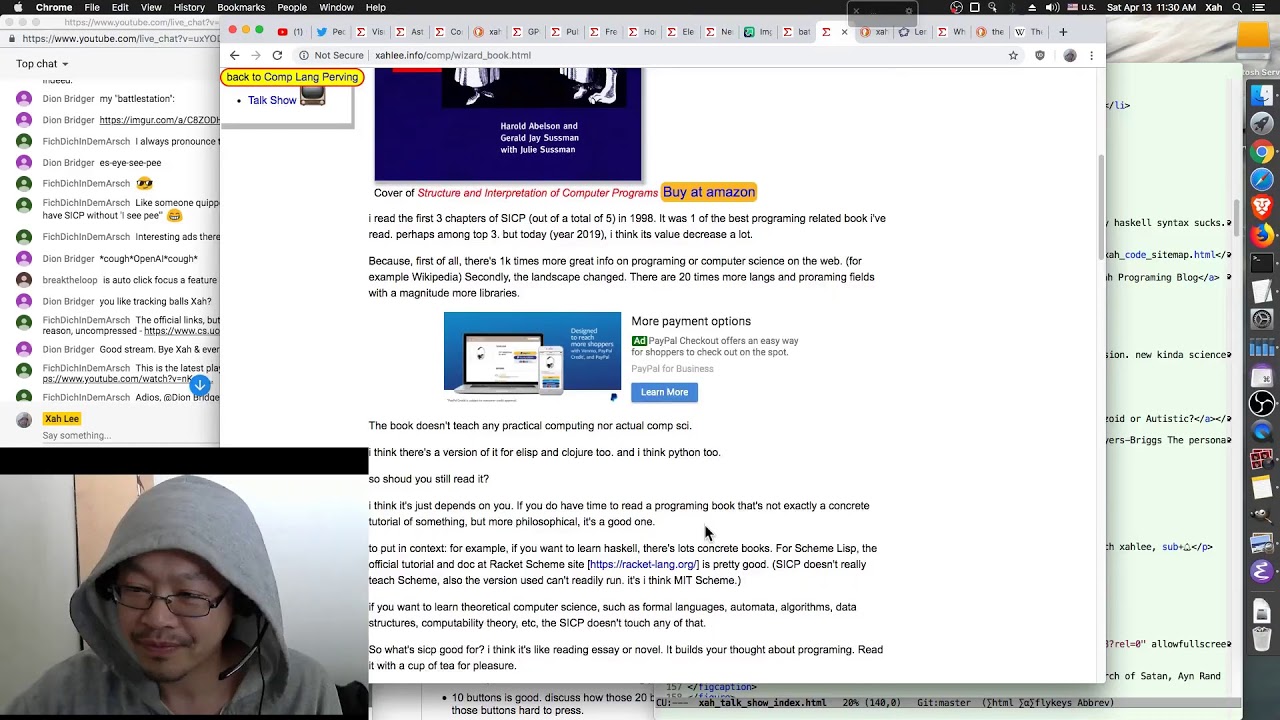1280x720 pixels.
Task: Open the Talk Show sidebar link
Action: [272, 100]
